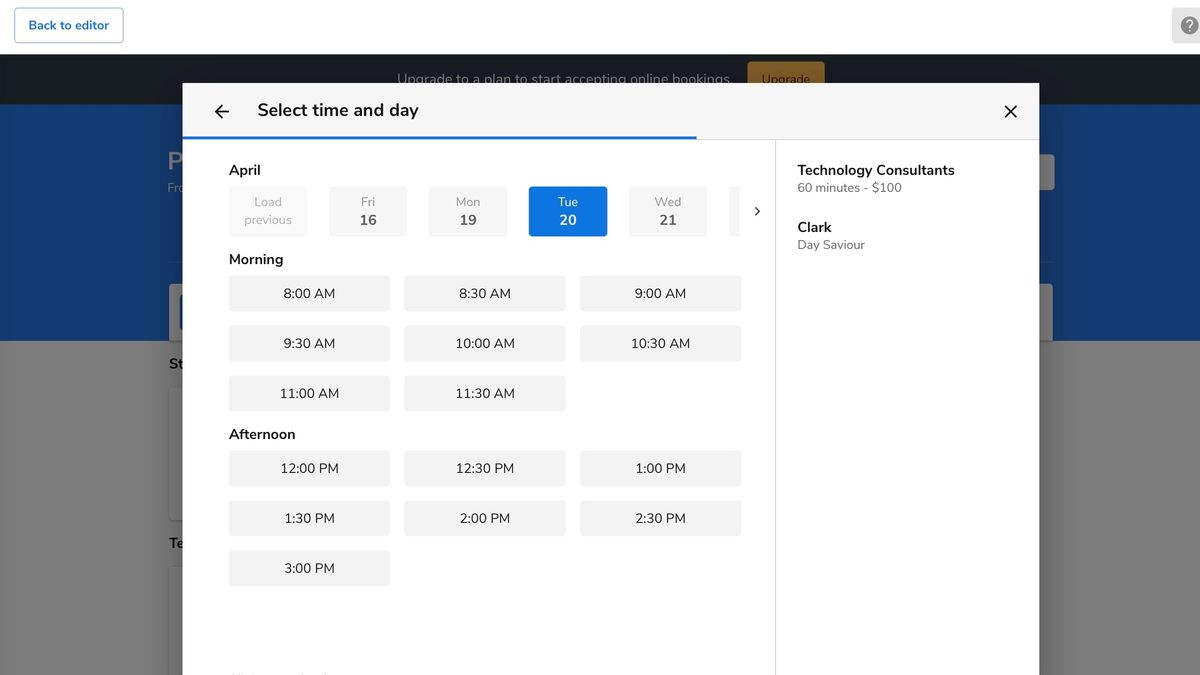
Task: Show next dates with the right chevron
Action: coord(757,211)
